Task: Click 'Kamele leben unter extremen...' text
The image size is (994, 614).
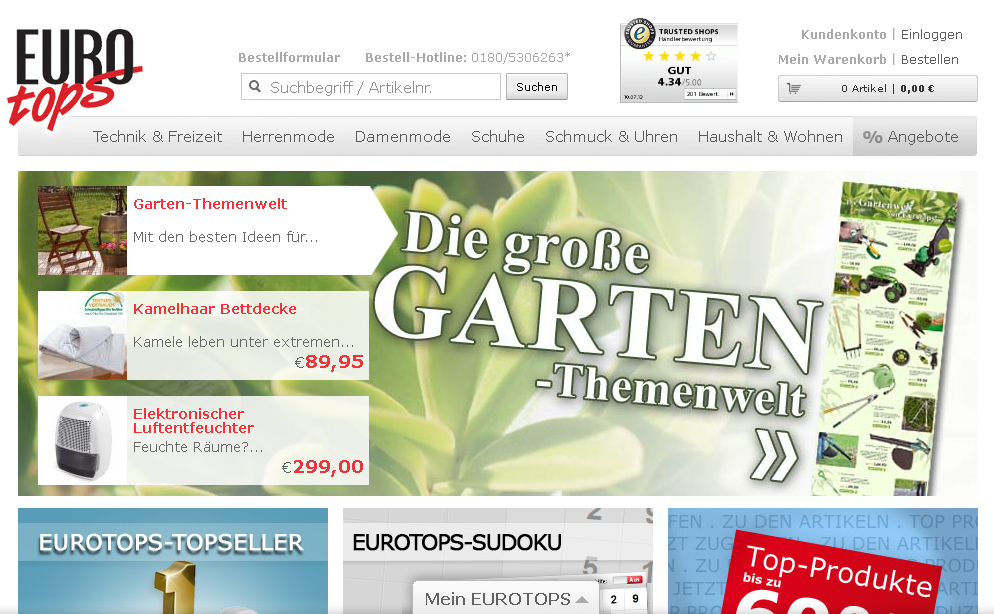Action: tap(243, 342)
